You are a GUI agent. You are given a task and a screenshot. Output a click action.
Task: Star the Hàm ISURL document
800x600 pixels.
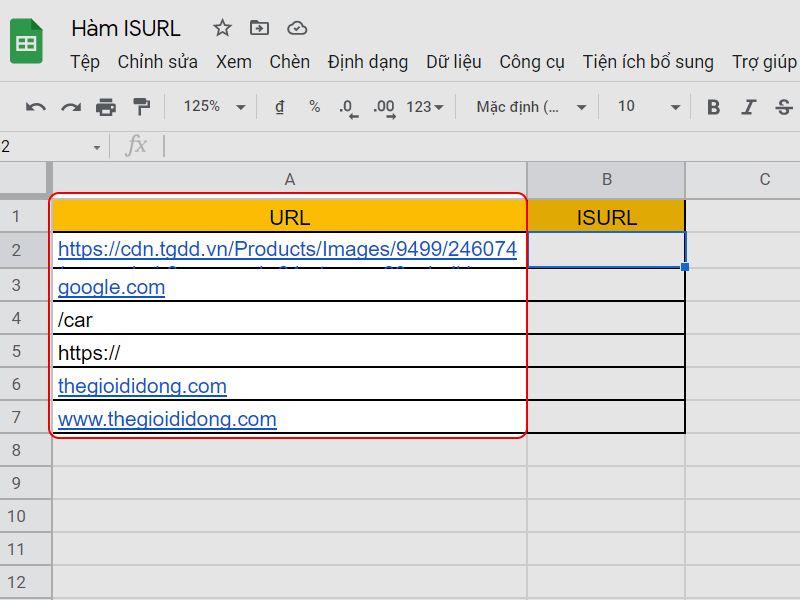pos(222,28)
